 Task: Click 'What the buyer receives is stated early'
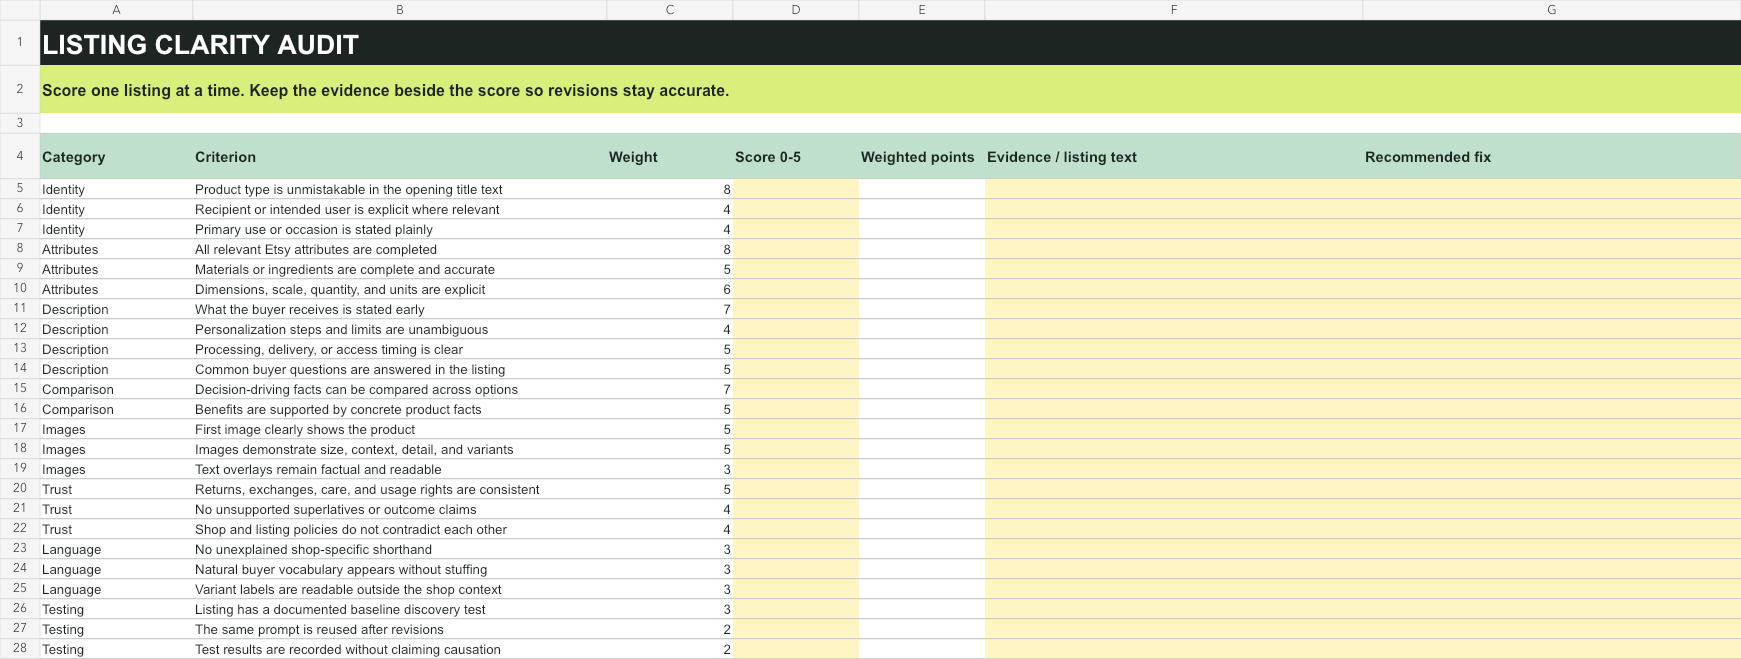(310, 309)
